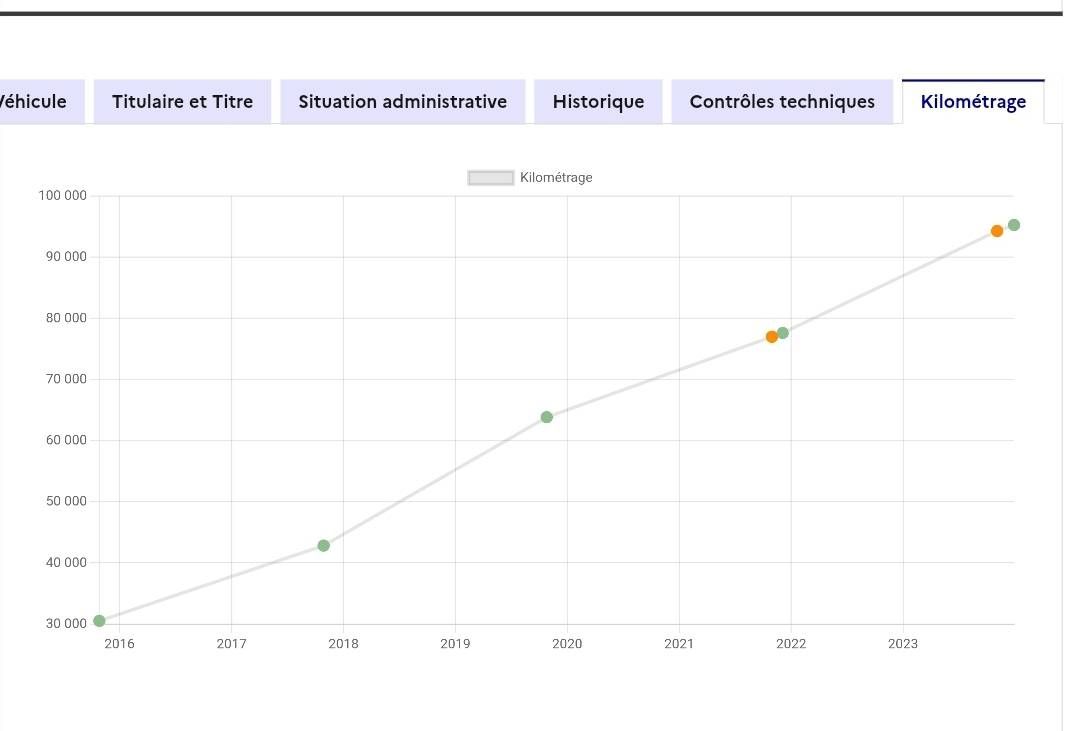Screen dimensions: 1079x731
Task: Click the 80 000 y-axis label
Action: pos(66,318)
